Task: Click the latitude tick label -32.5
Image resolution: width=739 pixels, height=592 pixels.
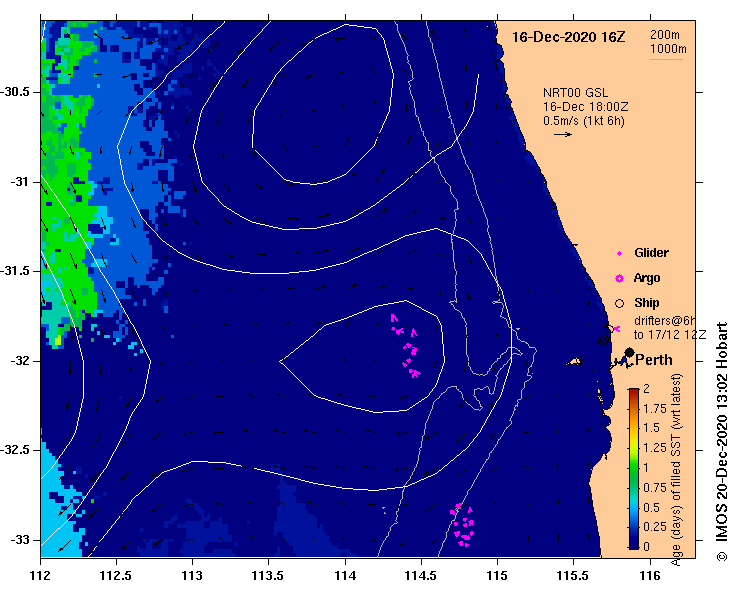Action: pyautogui.click(x=15, y=450)
